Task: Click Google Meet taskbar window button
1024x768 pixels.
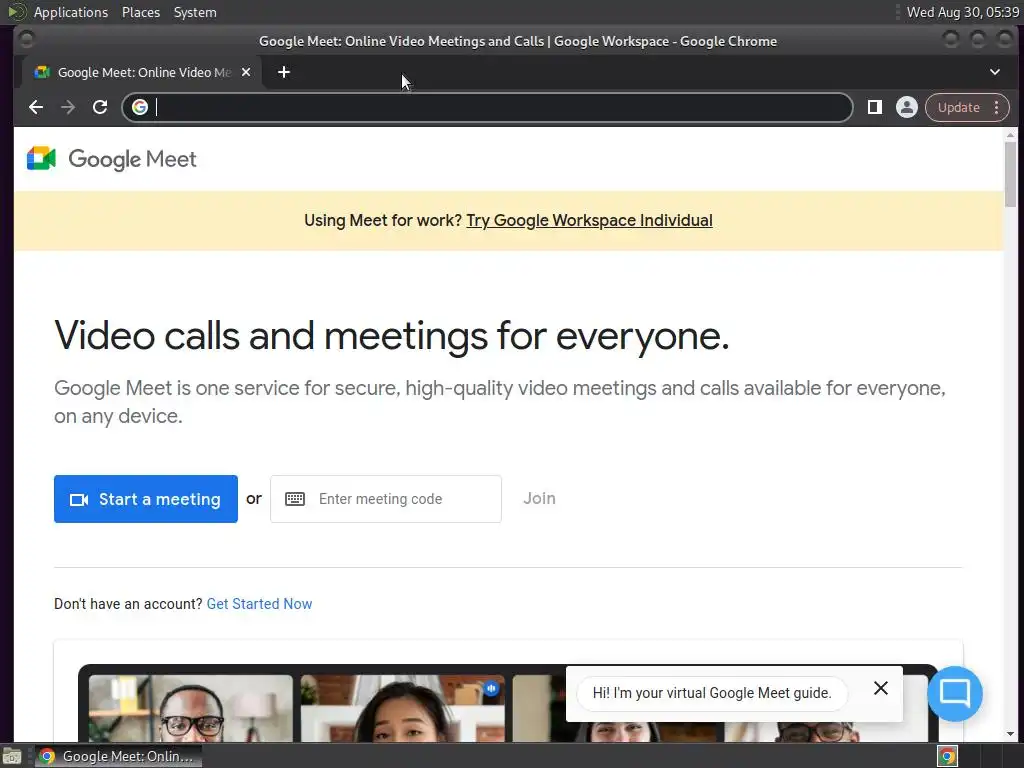Action: pos(118,756)
